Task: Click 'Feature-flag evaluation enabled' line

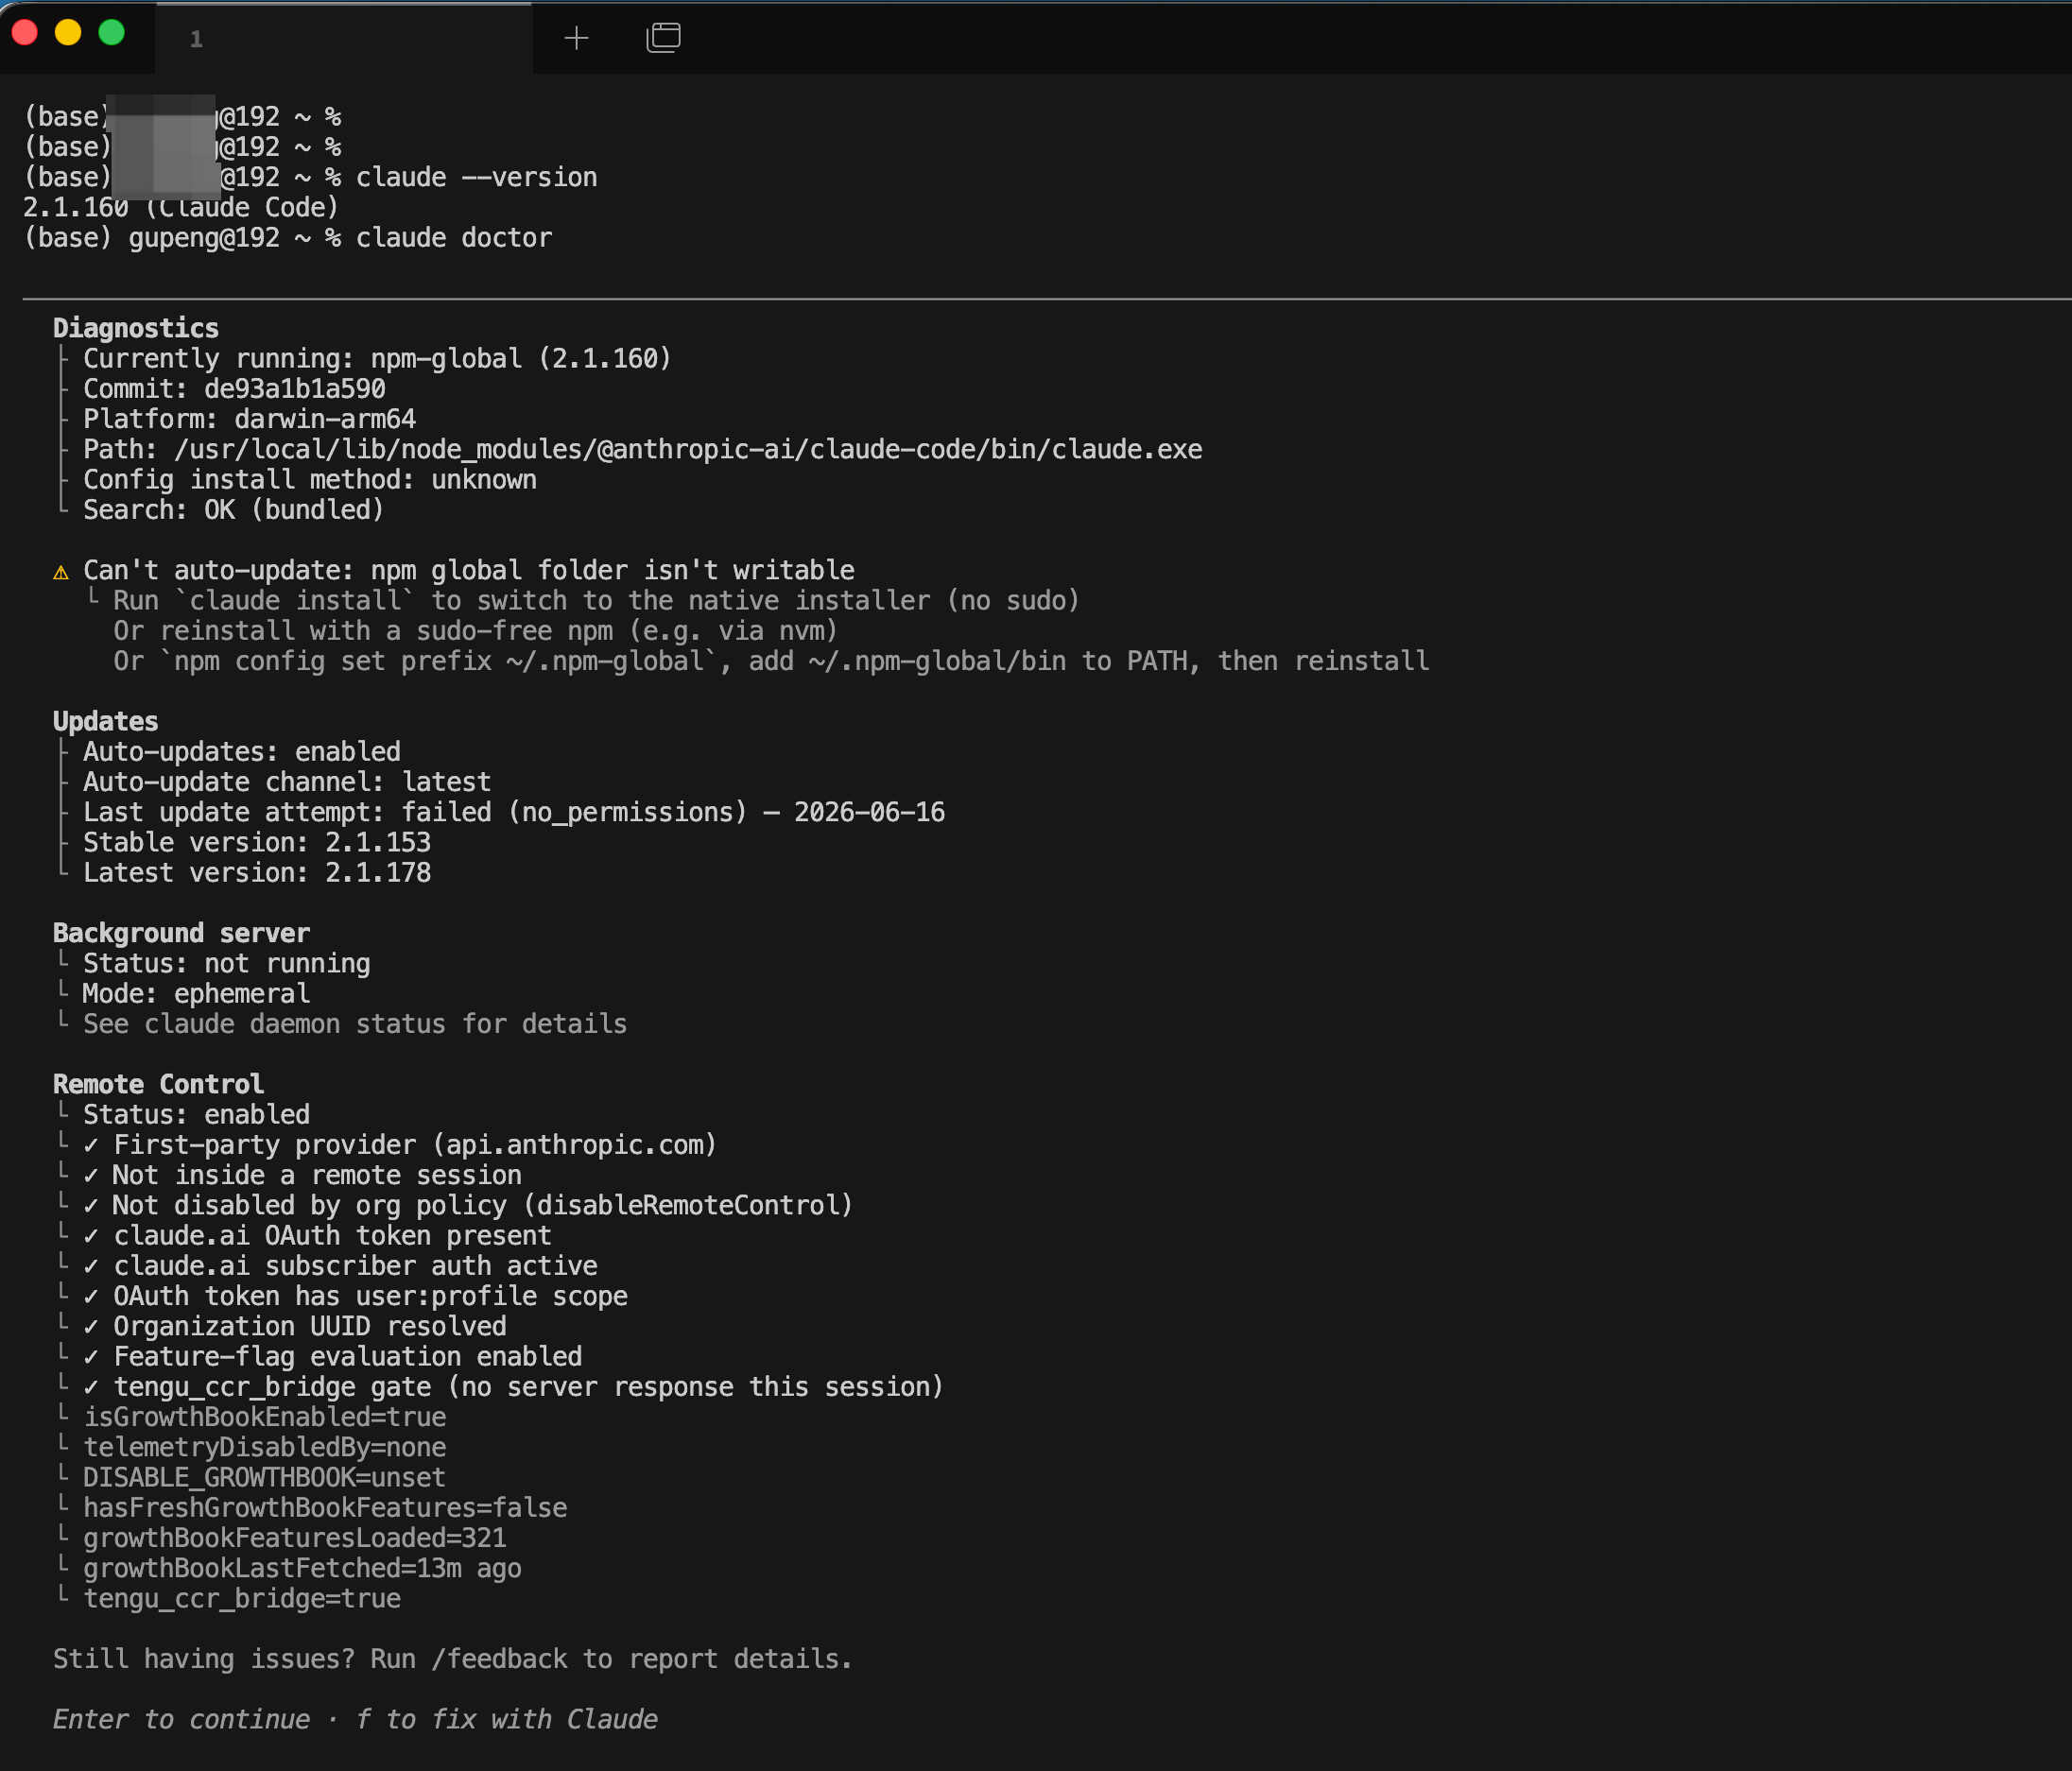Action: click(x=333, y=1357)
